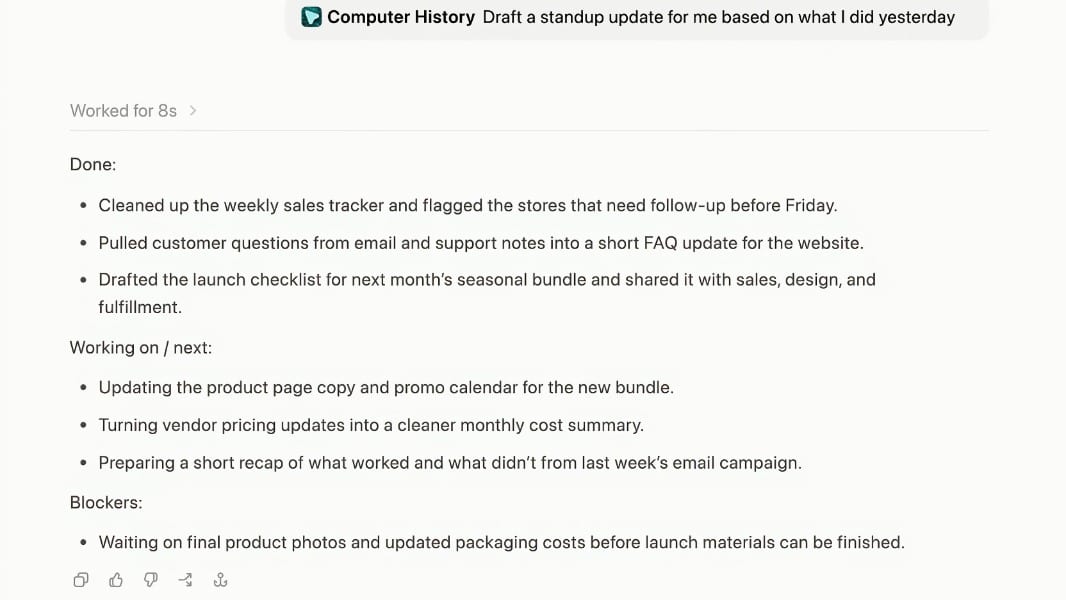Click the FAQ update bullet line
This screenshot has width=1066, height=600.
point(481,243)
